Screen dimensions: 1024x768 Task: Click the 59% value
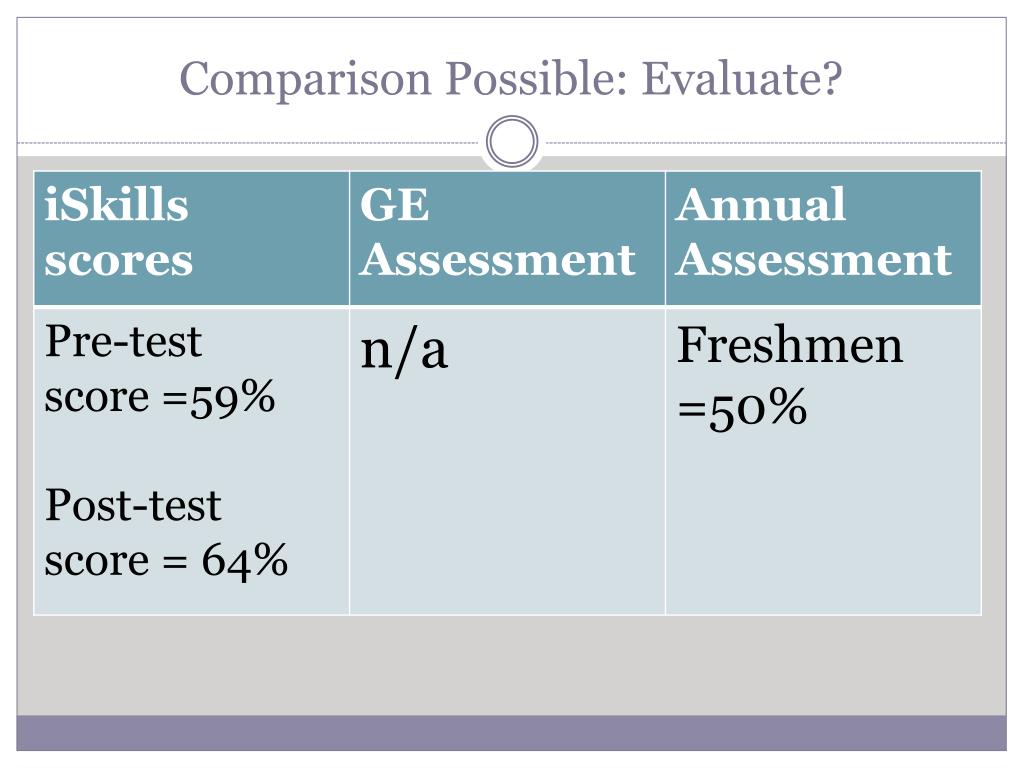point(232,399)
